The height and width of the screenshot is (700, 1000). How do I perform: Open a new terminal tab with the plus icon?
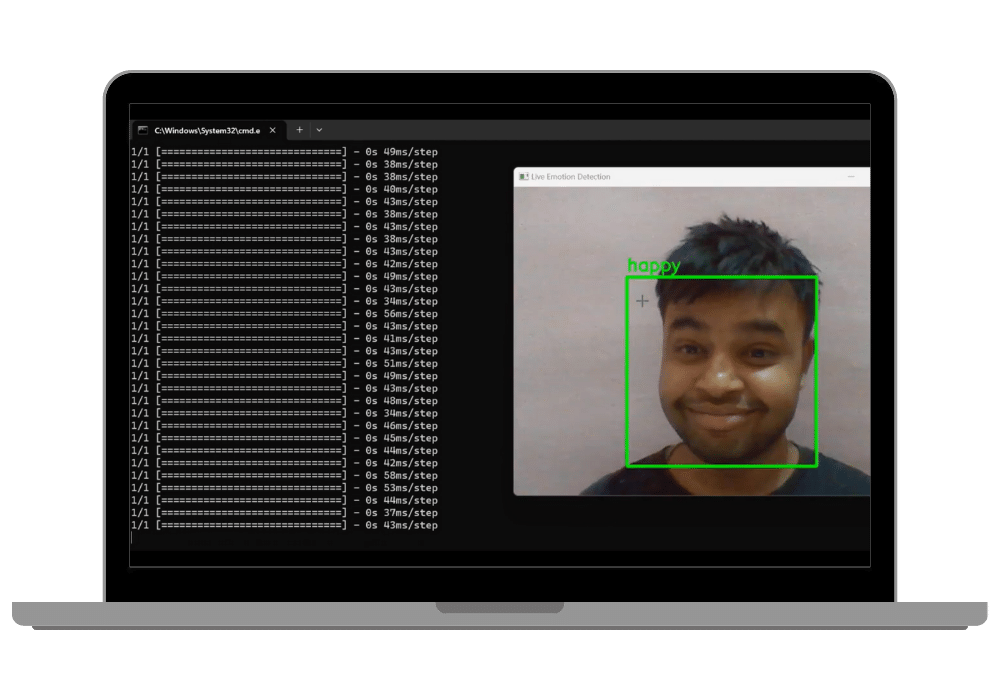[x=298, y=130]
